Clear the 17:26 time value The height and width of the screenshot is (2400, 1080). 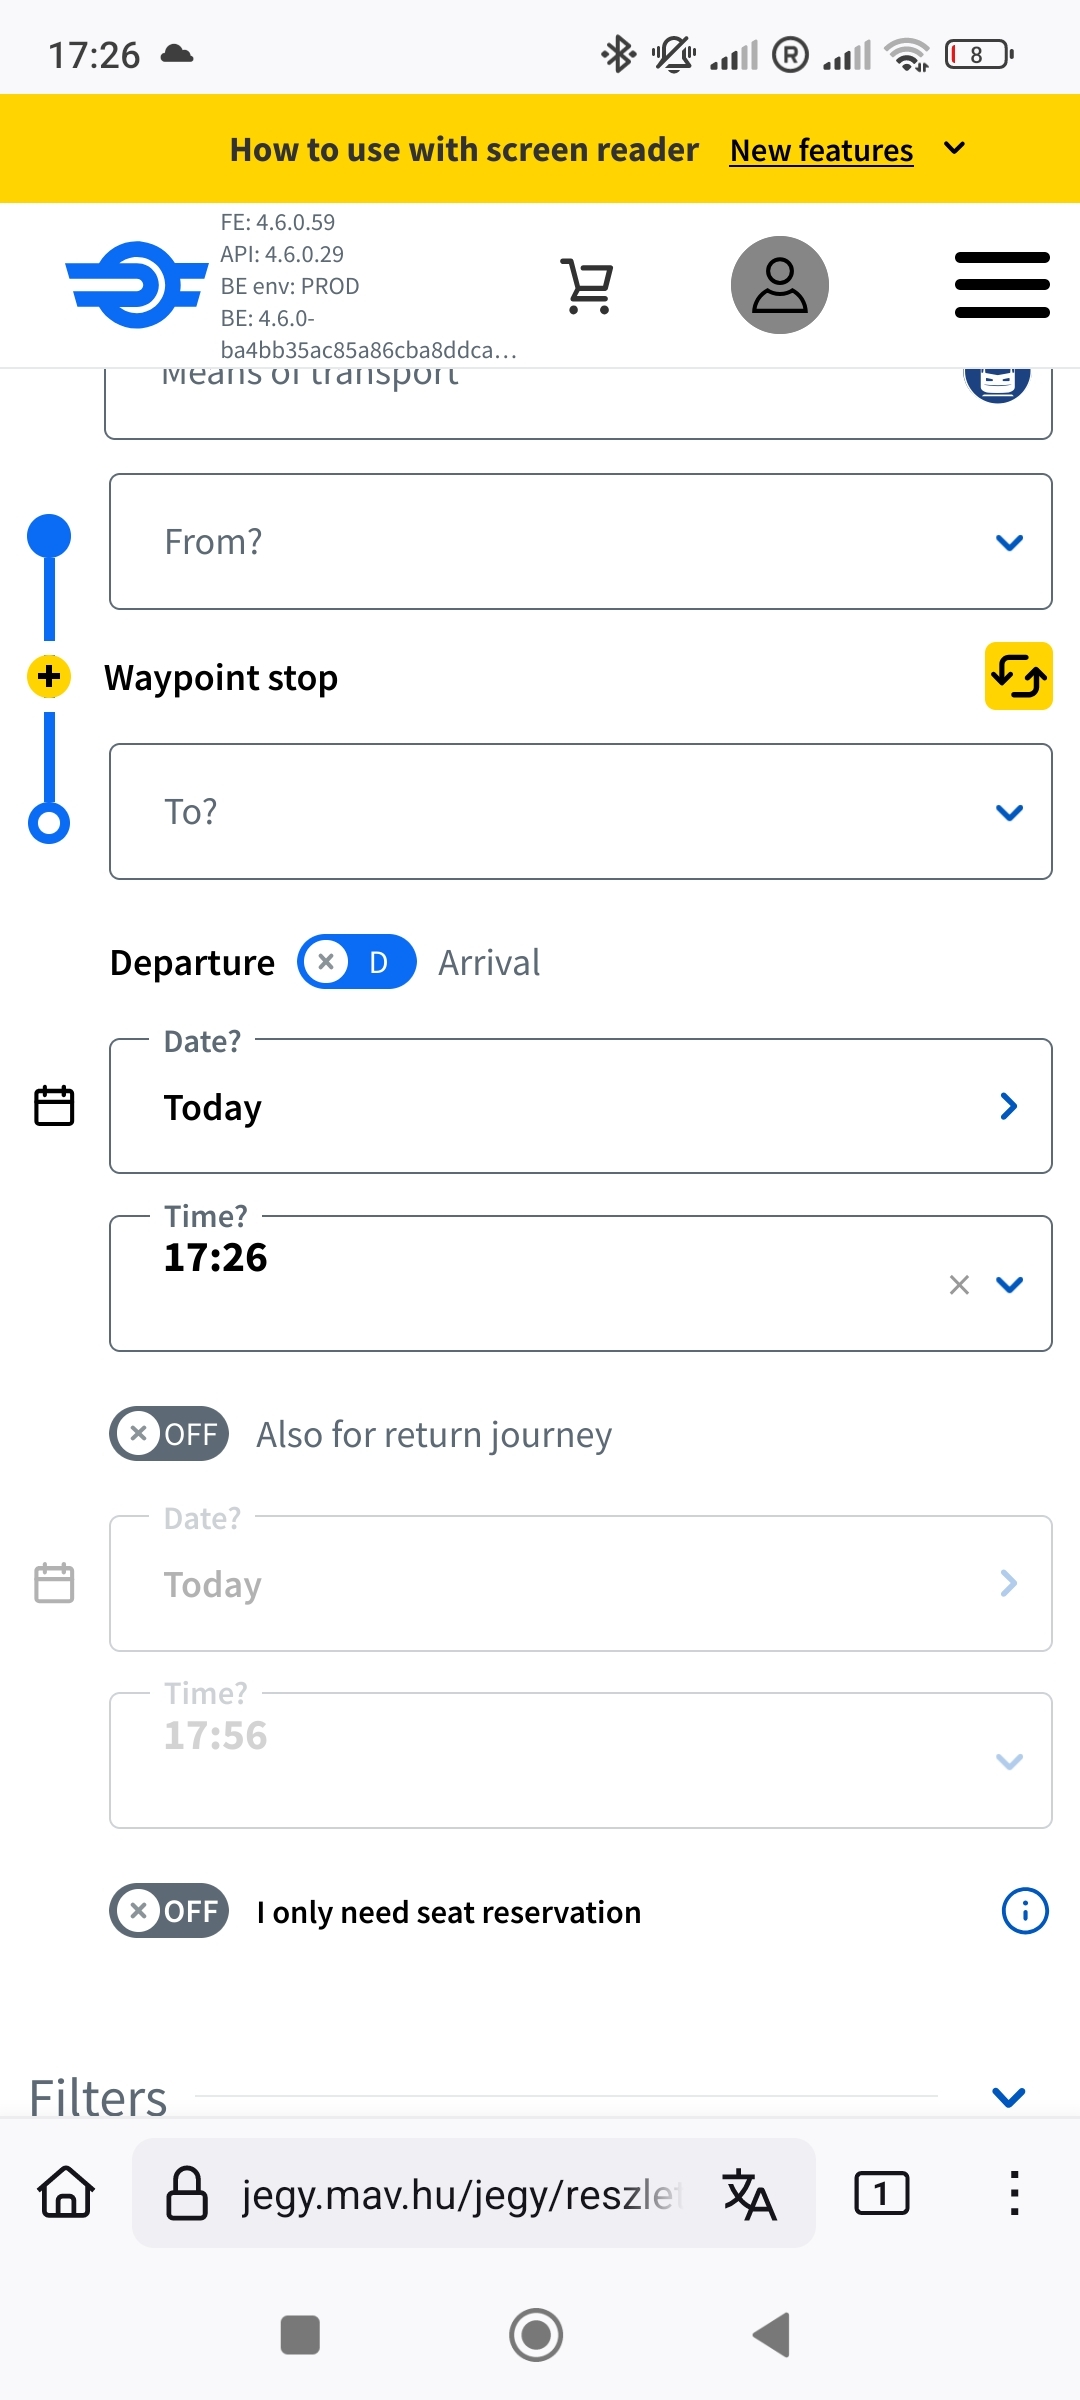pyautogui.click(x=959, y=1285)
